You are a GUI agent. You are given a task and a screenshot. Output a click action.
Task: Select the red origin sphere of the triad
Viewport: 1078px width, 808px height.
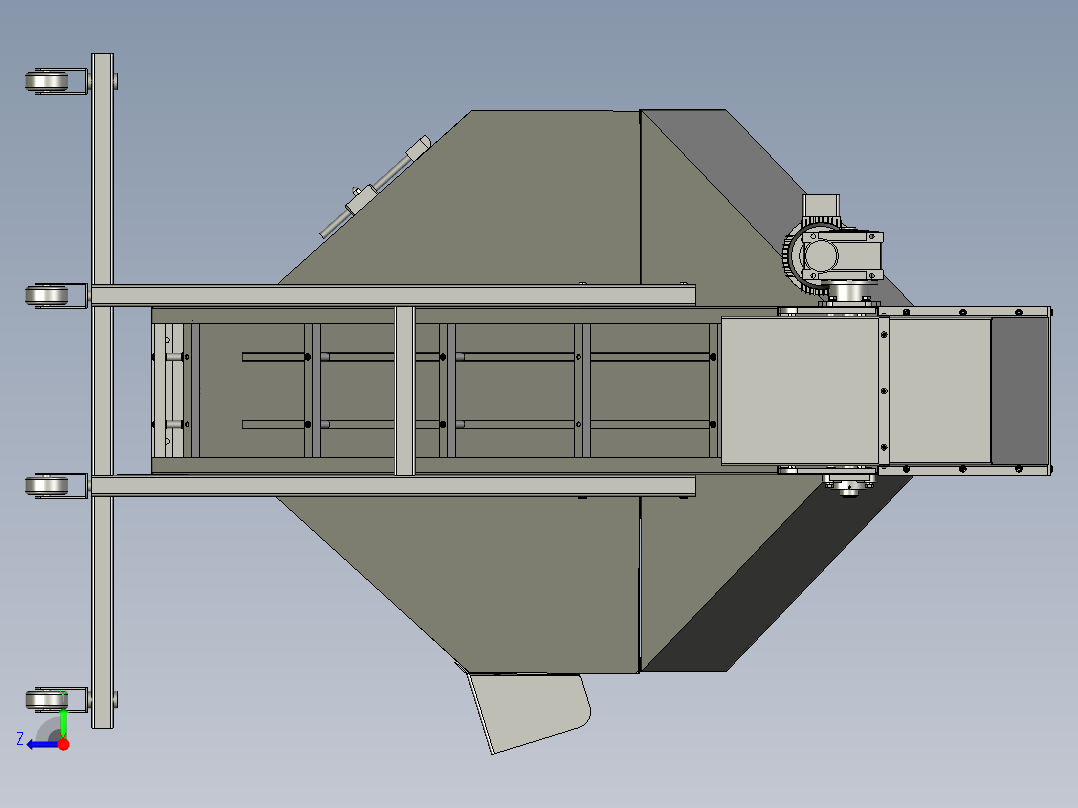(x=63, y=744)
